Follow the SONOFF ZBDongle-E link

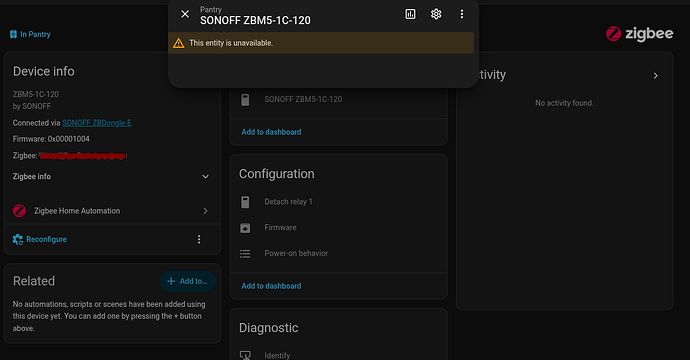(96, 123)
